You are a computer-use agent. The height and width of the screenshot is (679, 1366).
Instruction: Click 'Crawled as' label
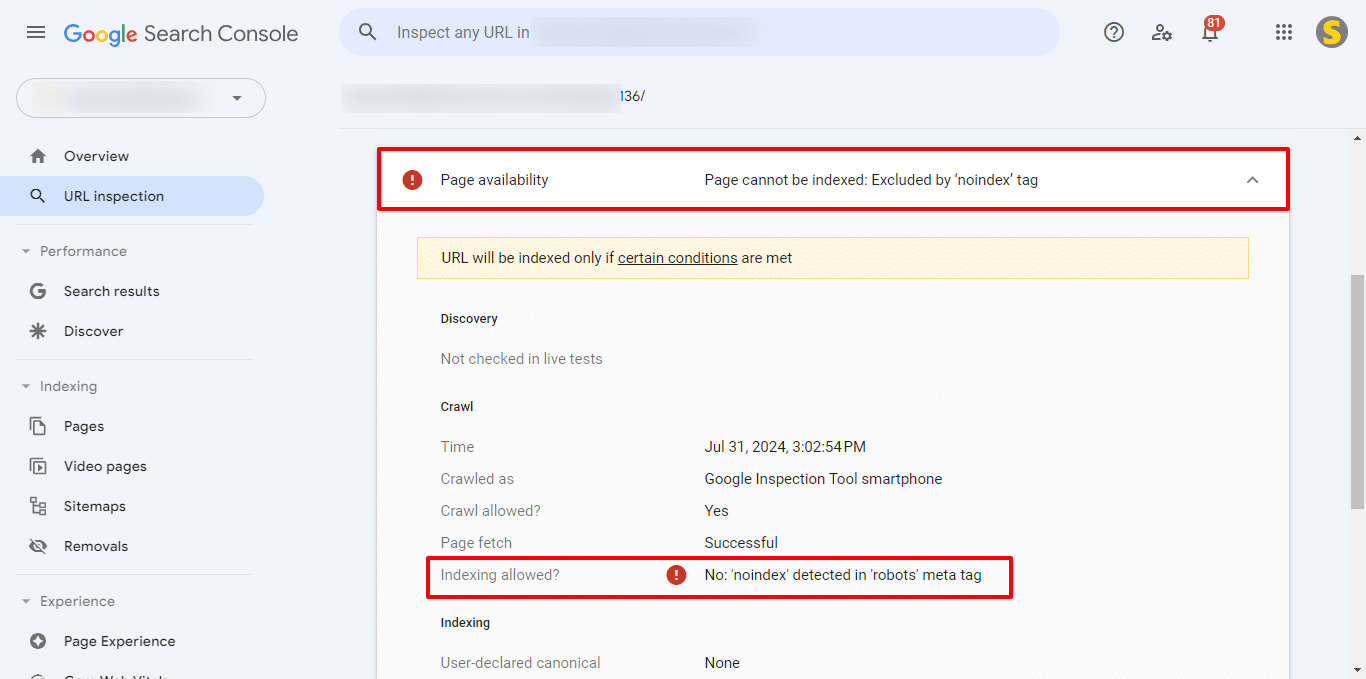pos(477,479)
